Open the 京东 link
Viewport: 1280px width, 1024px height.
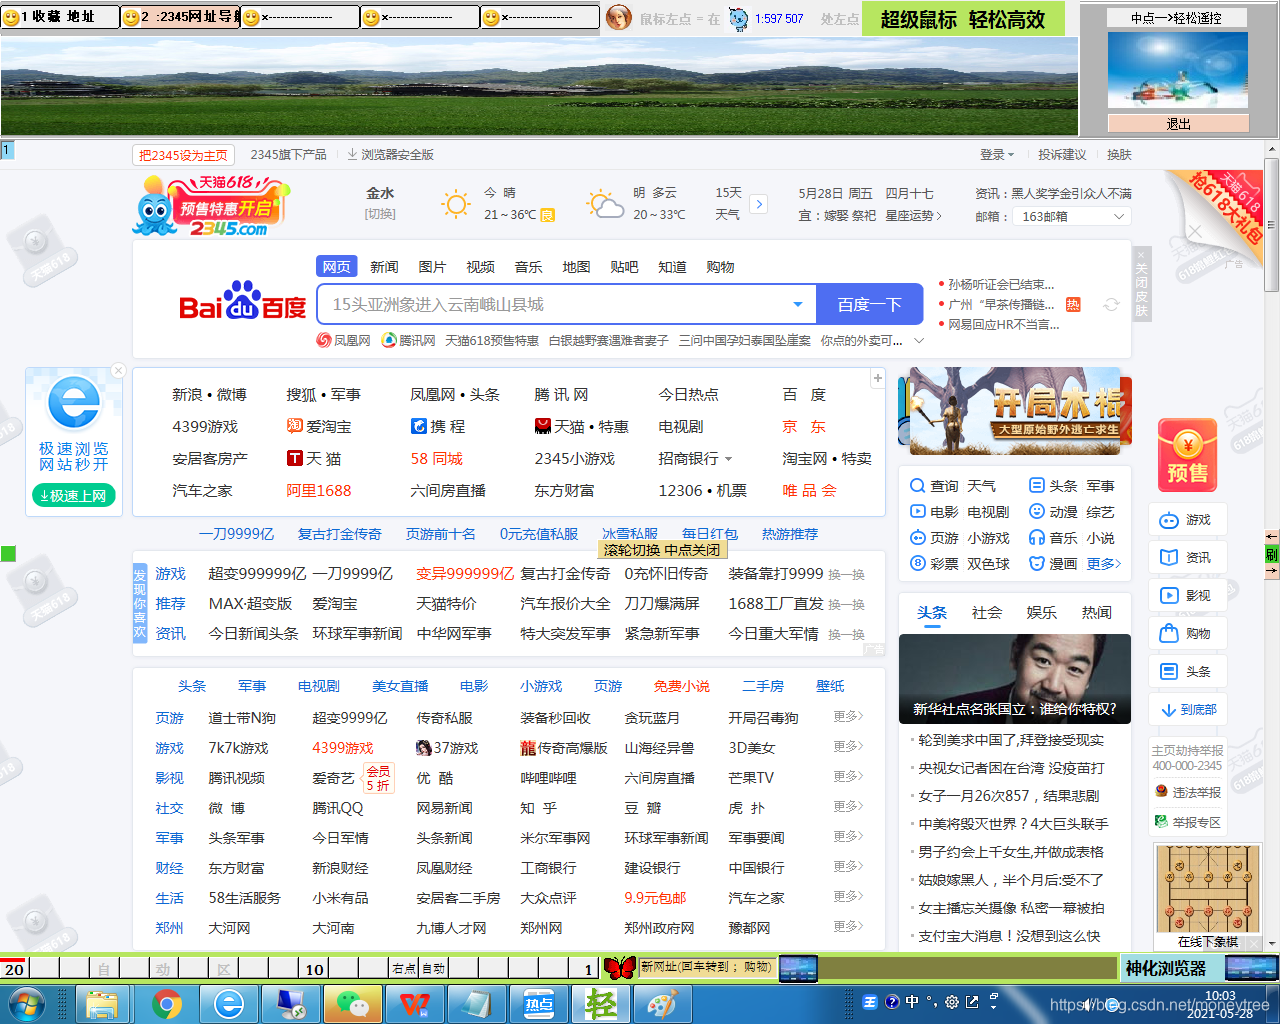pos(804,427)
